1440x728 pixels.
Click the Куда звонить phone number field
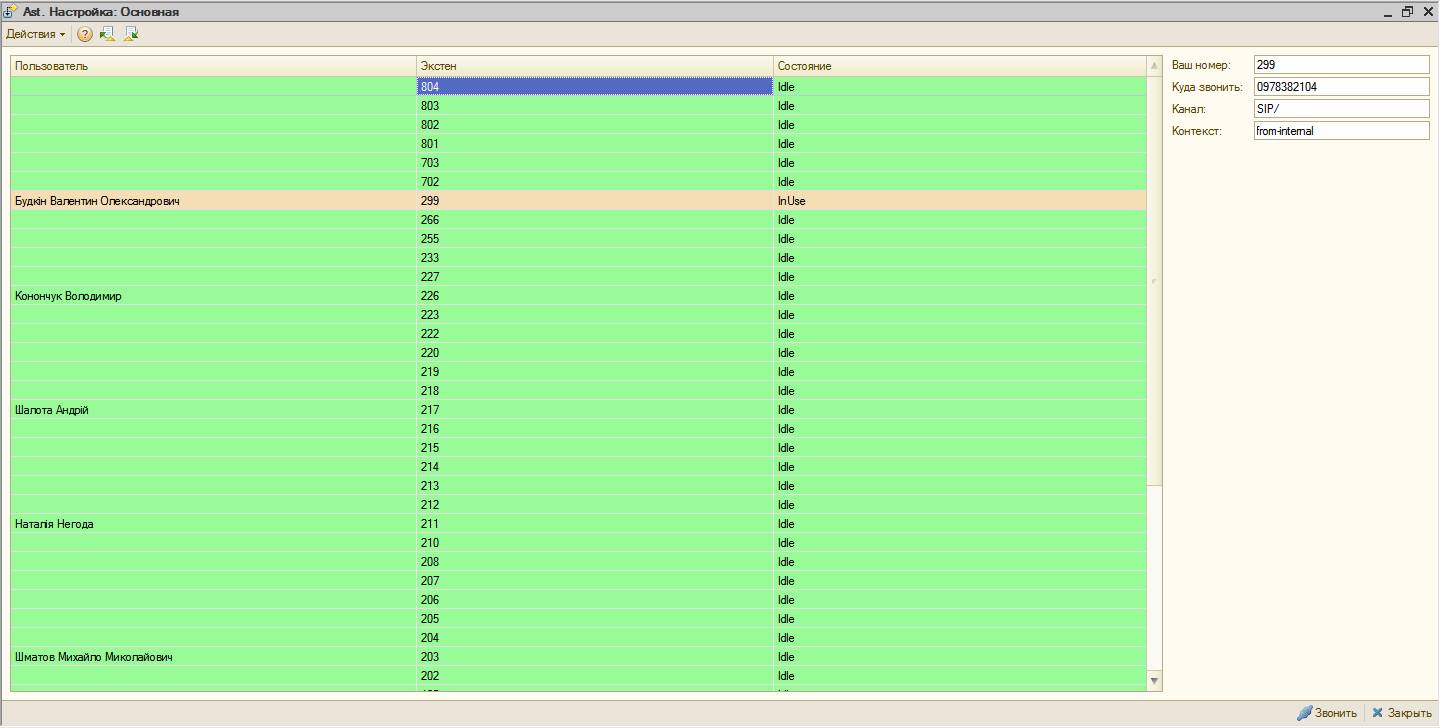pyautogui.click(x=1342, y=87)
